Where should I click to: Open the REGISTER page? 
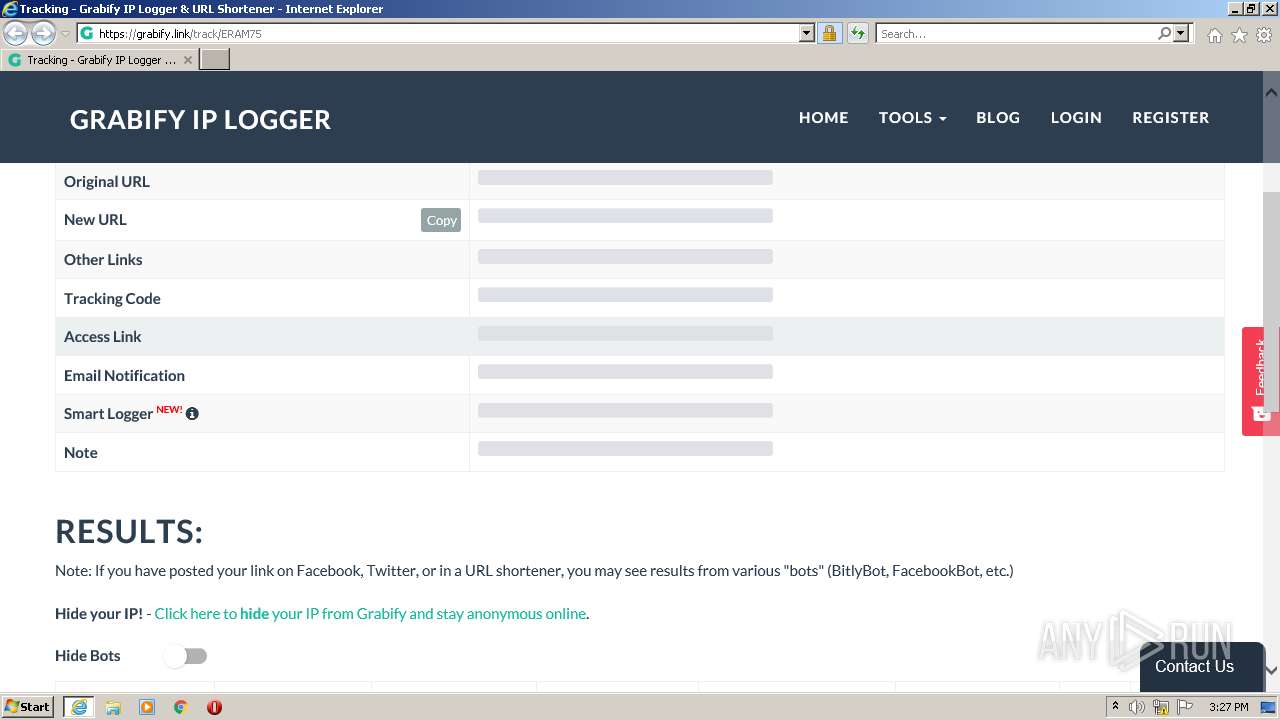click(1170, 117)
